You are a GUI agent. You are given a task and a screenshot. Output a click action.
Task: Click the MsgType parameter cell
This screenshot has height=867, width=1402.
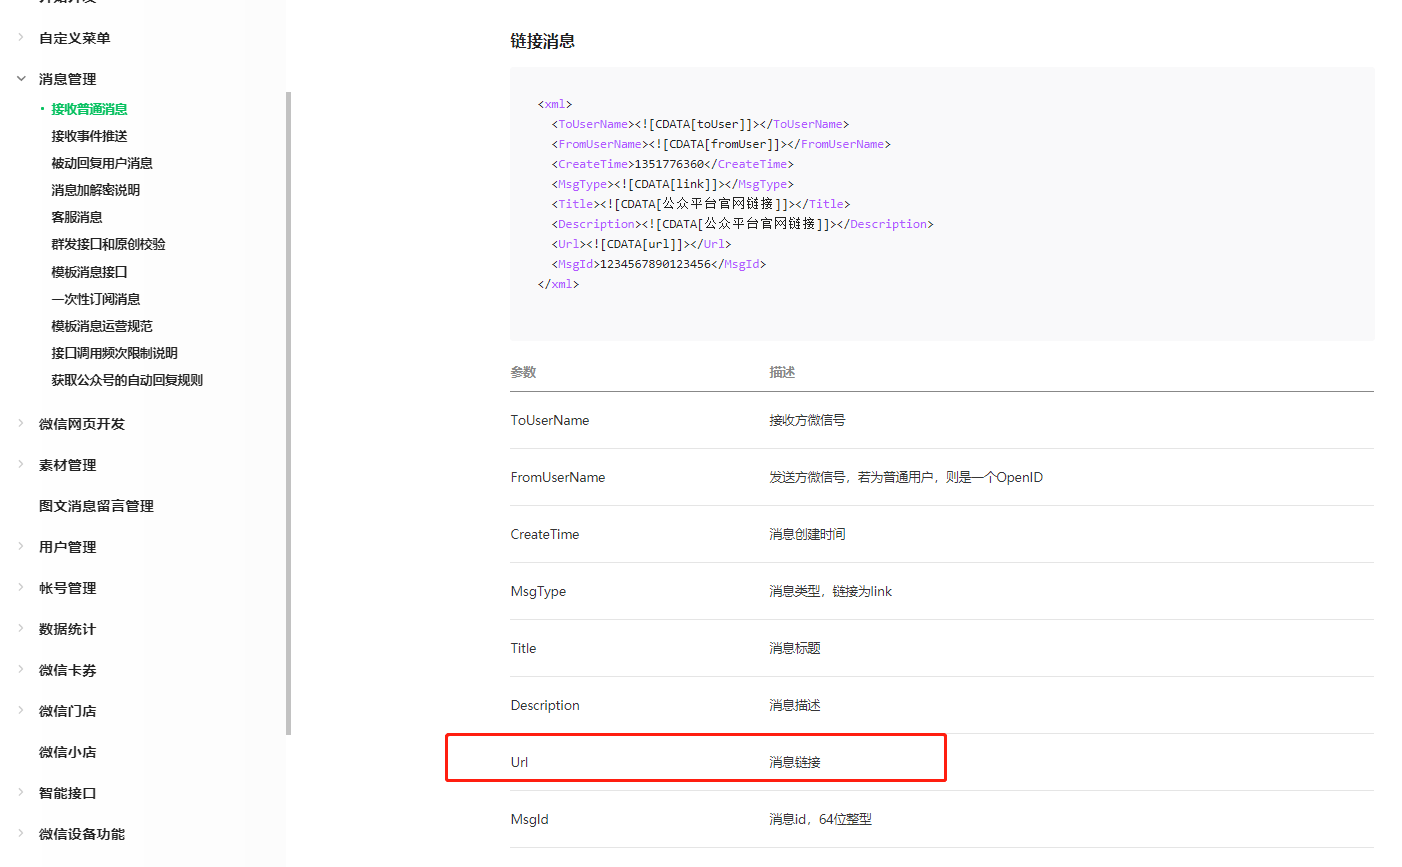[538, 591]
